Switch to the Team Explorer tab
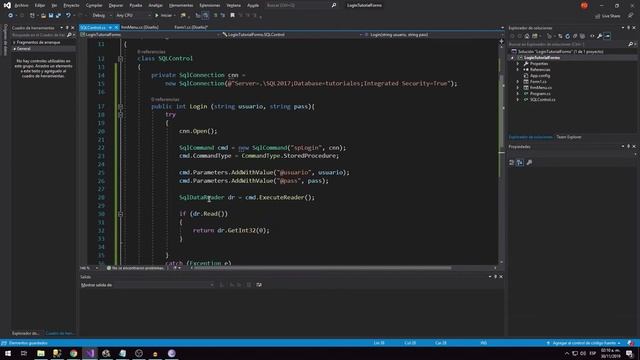The height and width of the screenshot is (360, 640). tap(569, 137)
